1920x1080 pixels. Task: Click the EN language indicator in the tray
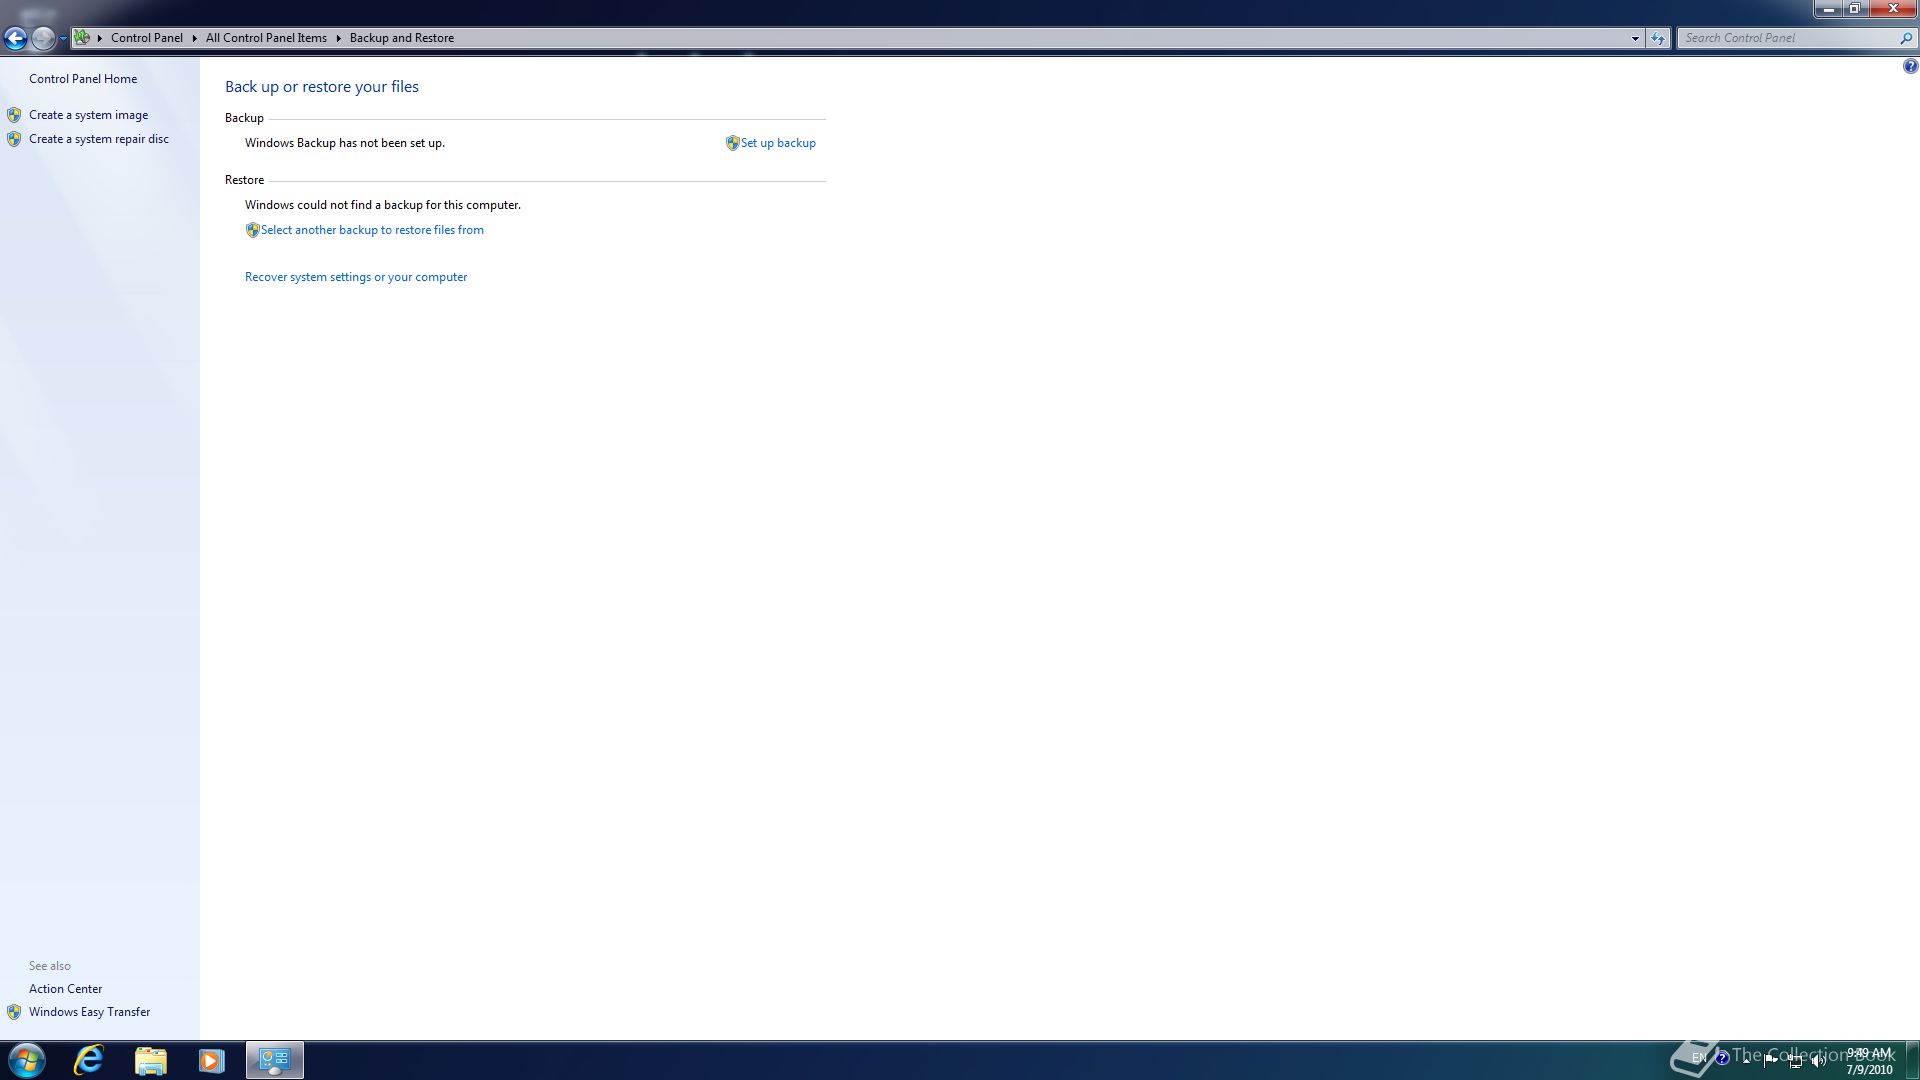tap(1698, 1058)
